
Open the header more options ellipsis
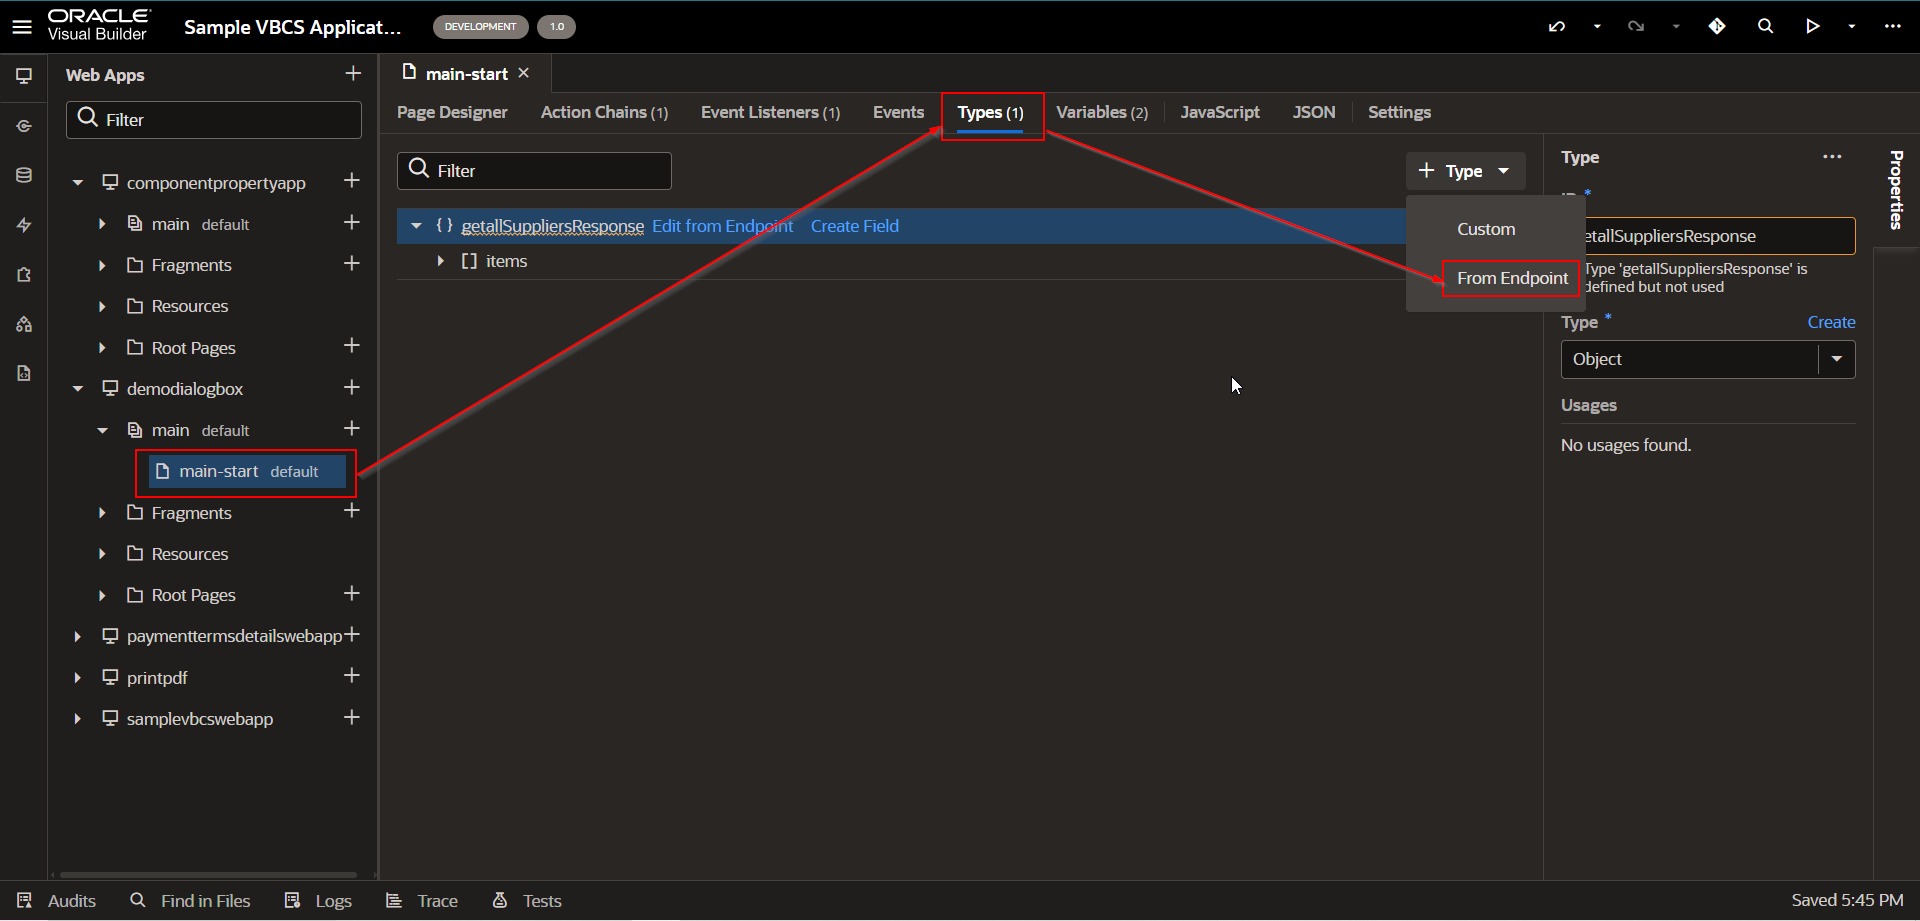pyautogui.click(x=1892, y=27)
